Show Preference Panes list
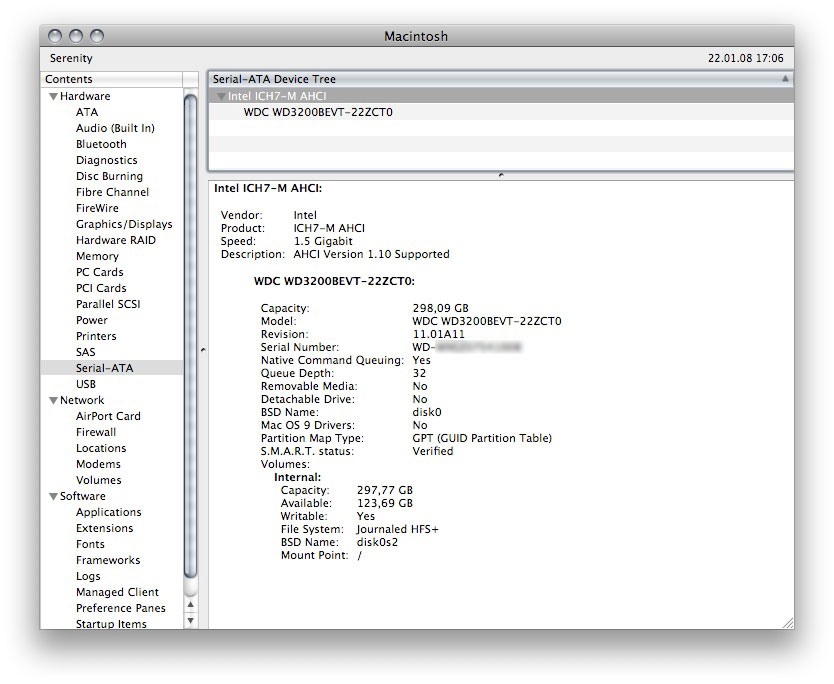The width and height of the screenshot is (834, 684). click(121, 608)
